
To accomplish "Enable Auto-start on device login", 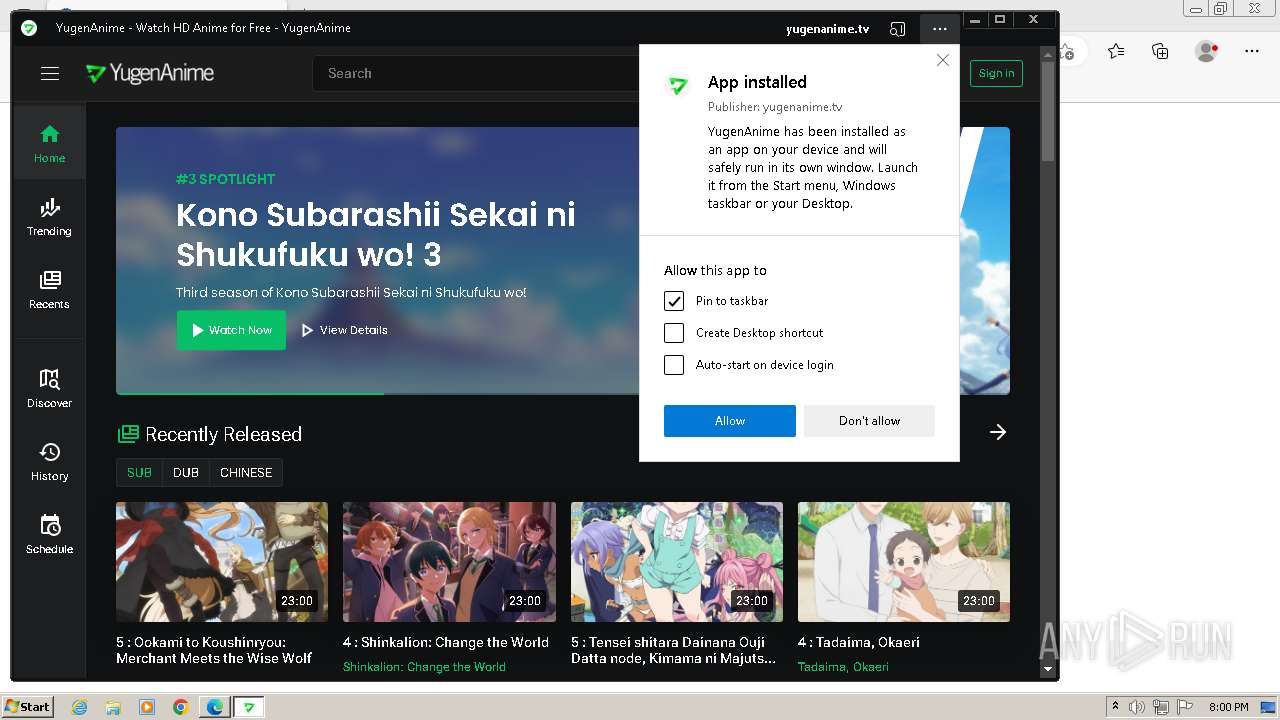I will (x=674, y=365).
